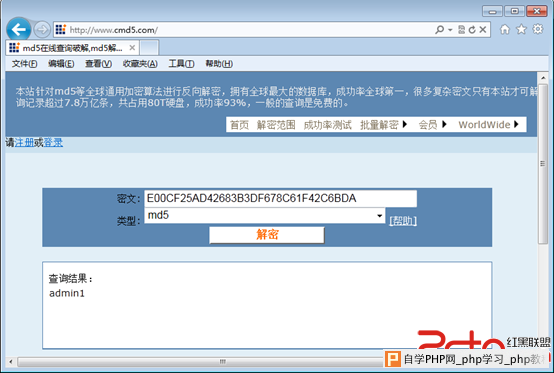Click the vertical scrollbar up arrow
Viewport: 554px width, 373px height.
pos(543,78)
